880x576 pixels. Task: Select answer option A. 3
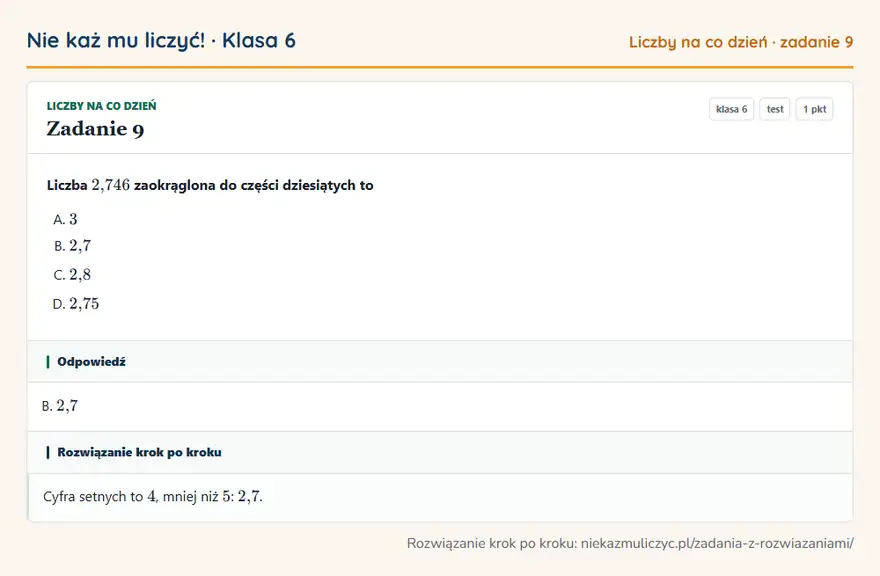(x=65, y=219)
